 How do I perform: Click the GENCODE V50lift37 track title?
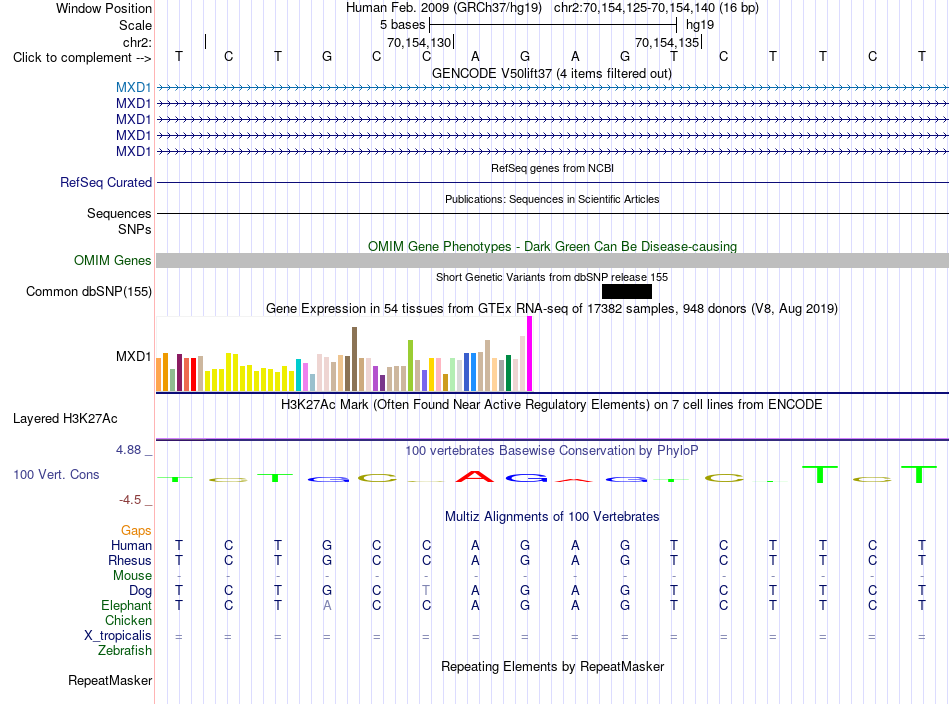tap(552, 73)
